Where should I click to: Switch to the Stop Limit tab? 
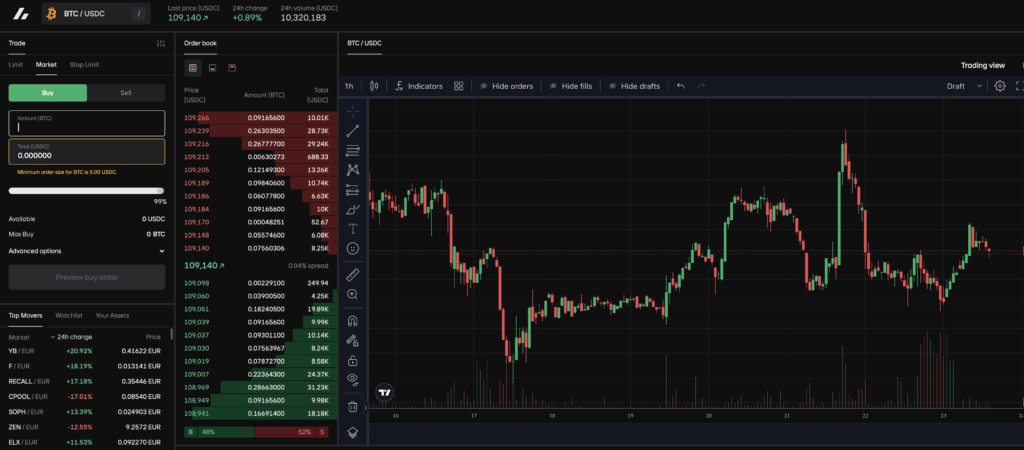click(84, 65)
